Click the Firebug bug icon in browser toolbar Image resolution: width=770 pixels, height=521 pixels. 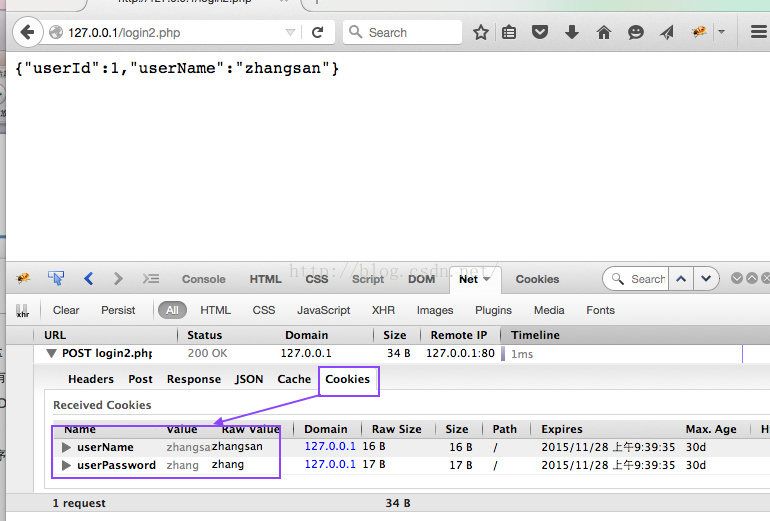click(x=699, y=32)
